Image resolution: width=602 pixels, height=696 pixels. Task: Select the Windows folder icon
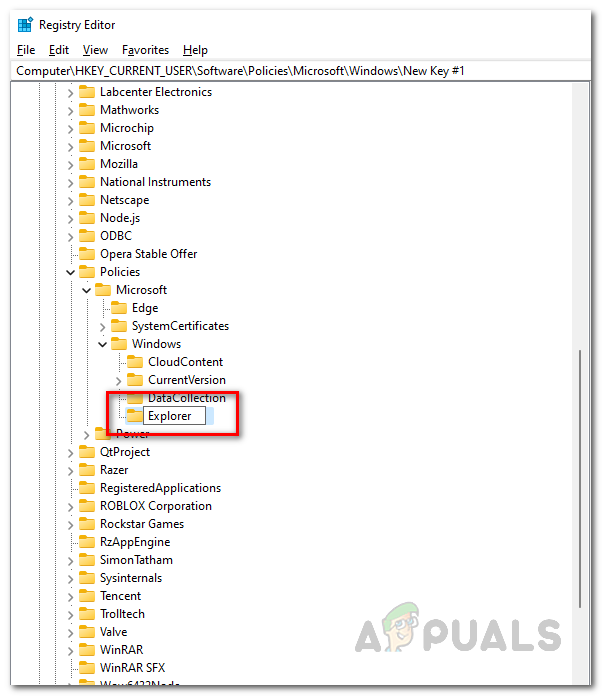[x=119, y=344]
